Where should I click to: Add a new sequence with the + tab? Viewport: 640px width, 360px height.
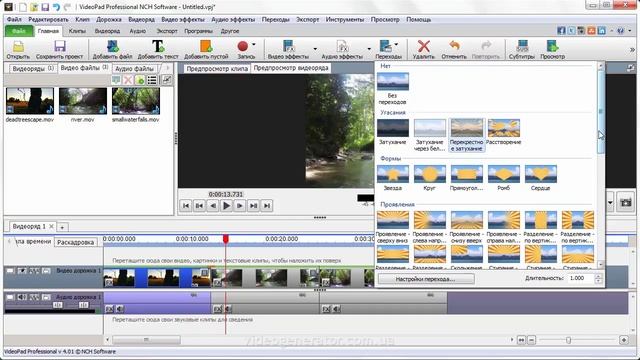[x=62, y=227]
